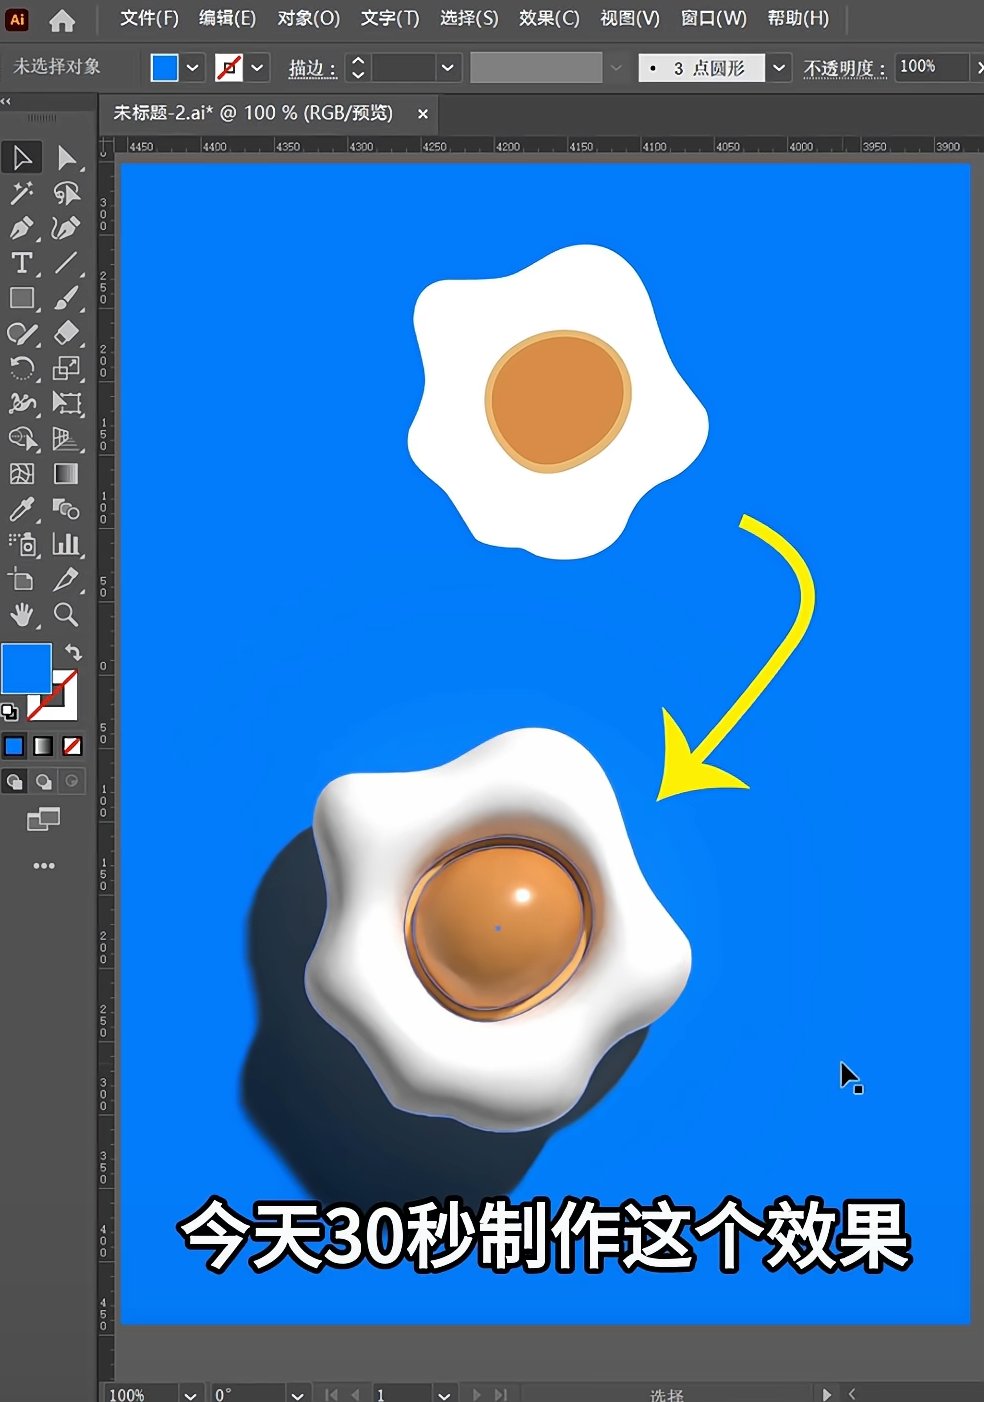984x1402 pixels.
Task: Pick the Pen tool
Action: [x=21, y=228]
